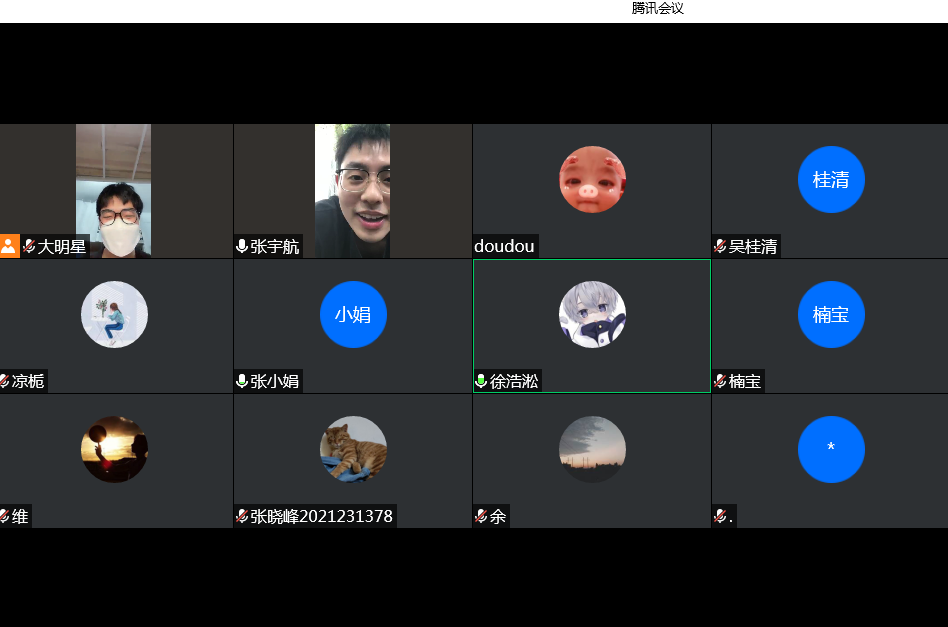Click the muted mic icon beside 楠宝

tap(720, 381)
